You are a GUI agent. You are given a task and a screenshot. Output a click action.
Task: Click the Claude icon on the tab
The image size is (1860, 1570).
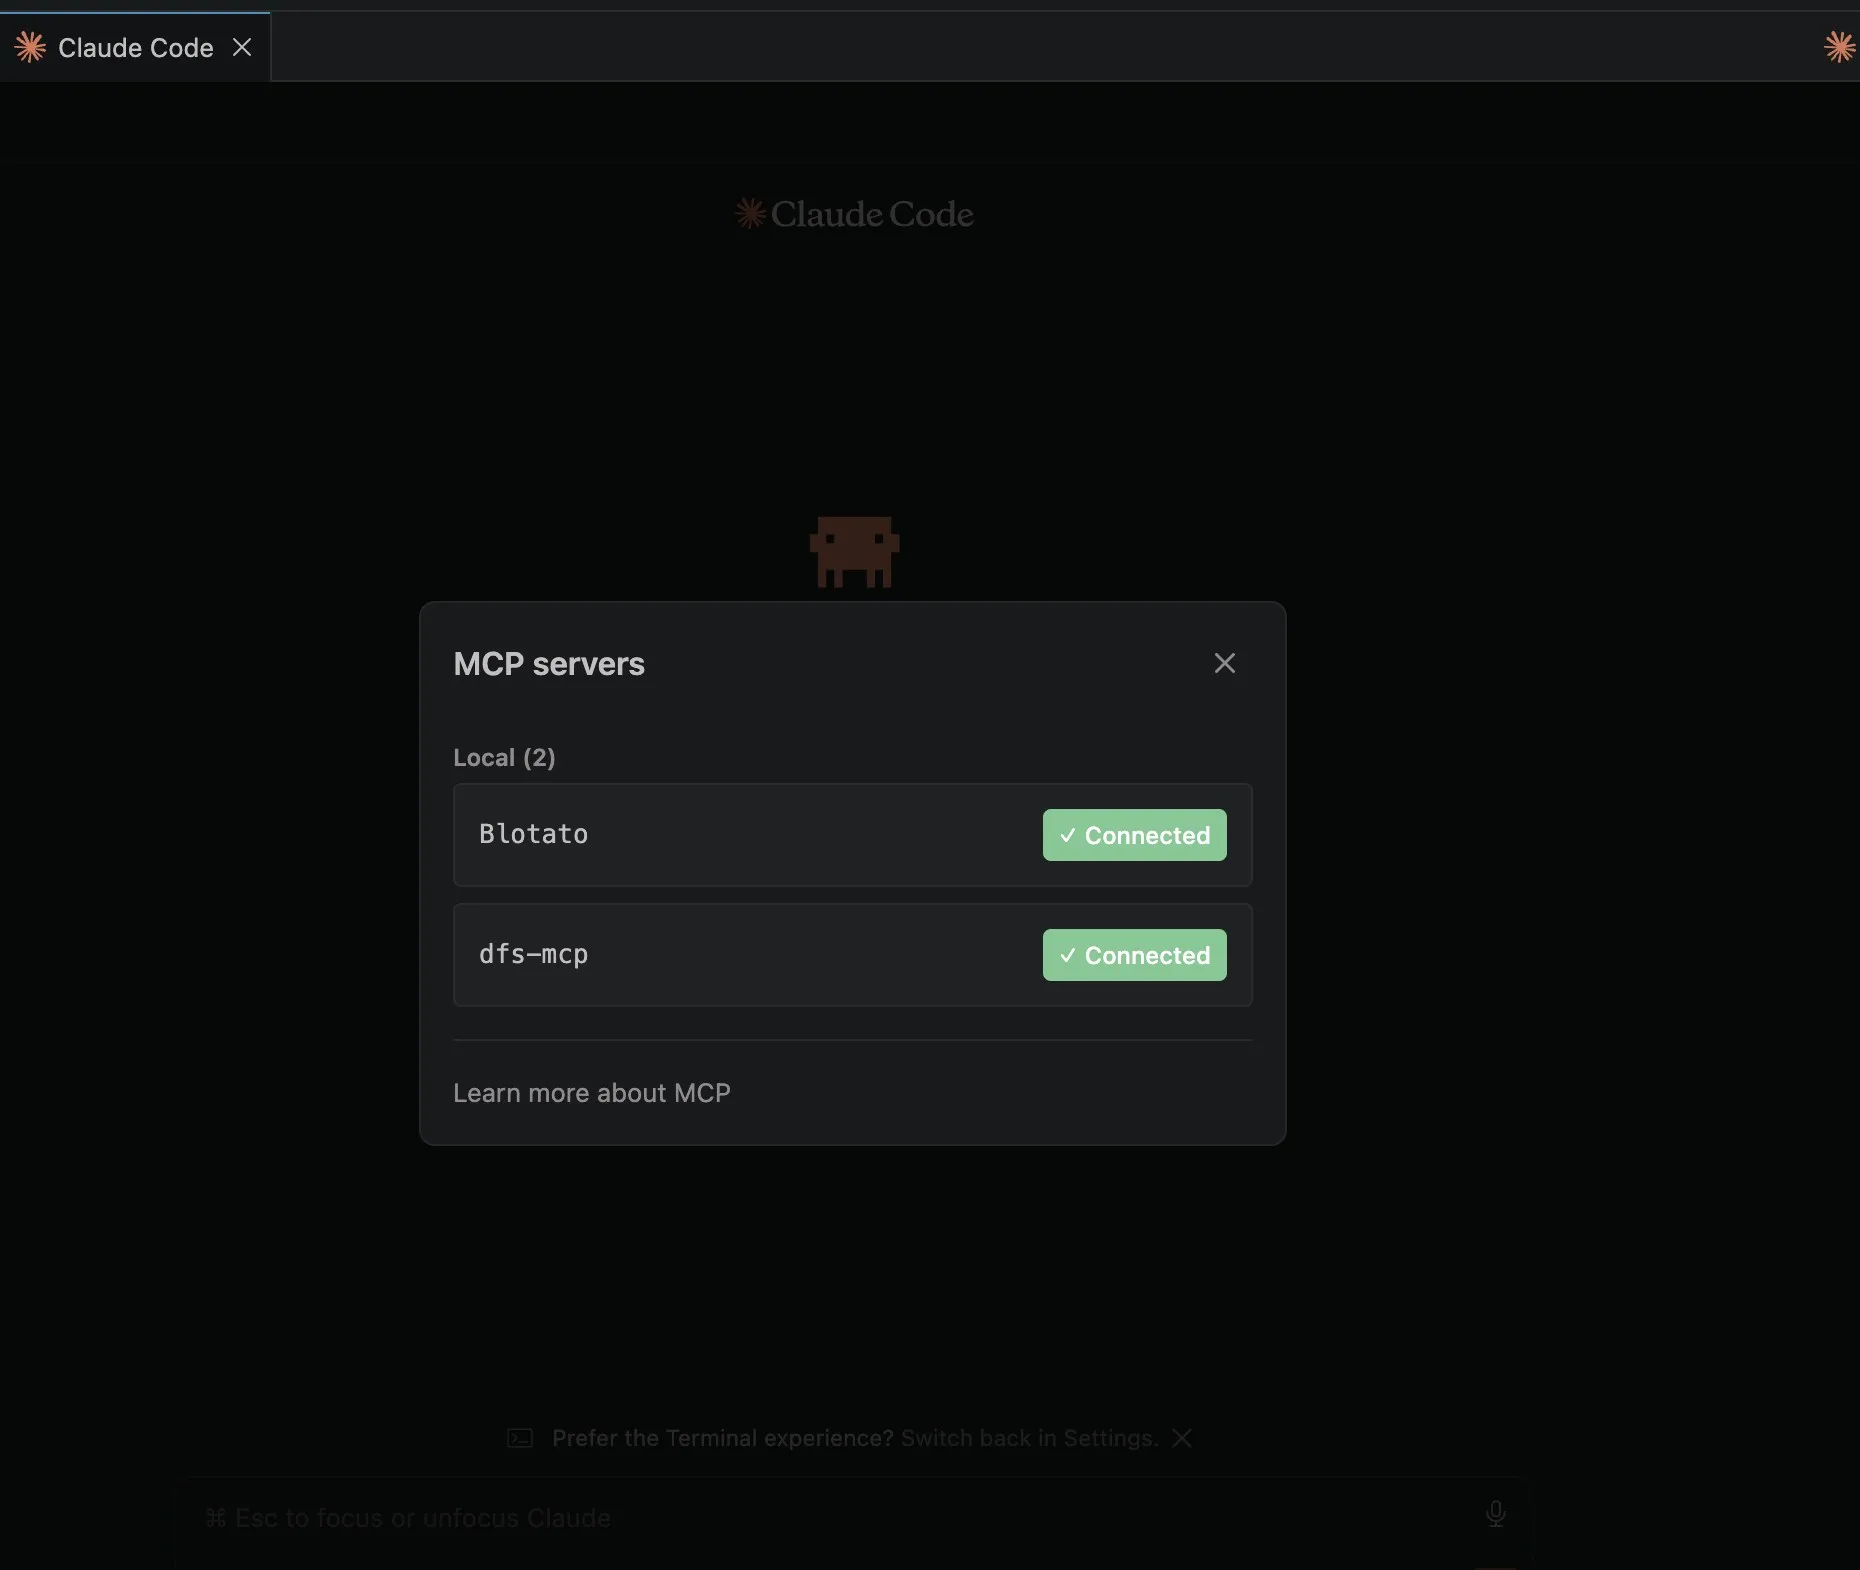(30, 47)
